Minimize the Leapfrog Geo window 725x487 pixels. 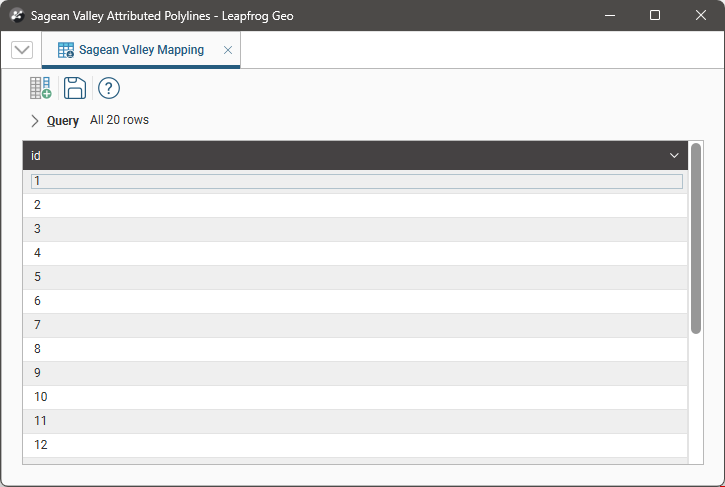coord(609,15)
